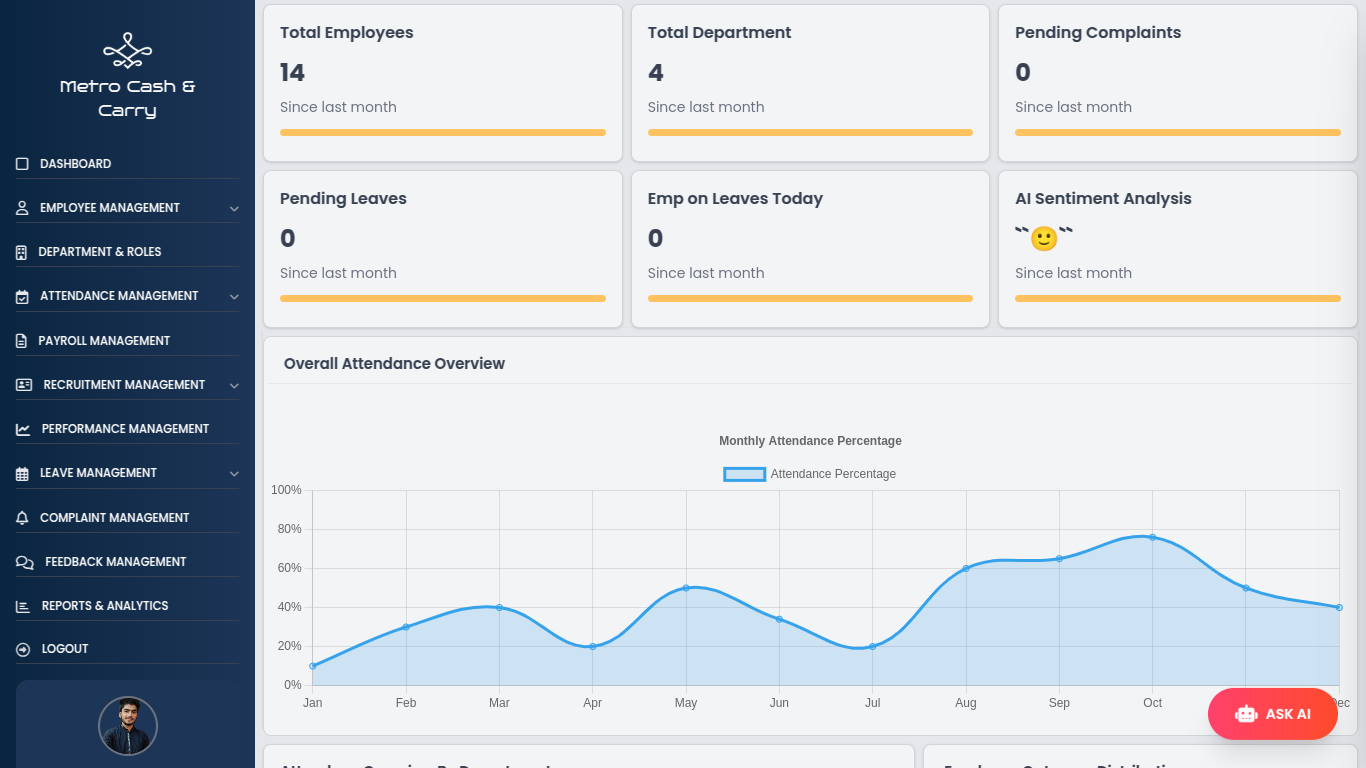Open Complaint Management via the bell icon

[21, 517]
